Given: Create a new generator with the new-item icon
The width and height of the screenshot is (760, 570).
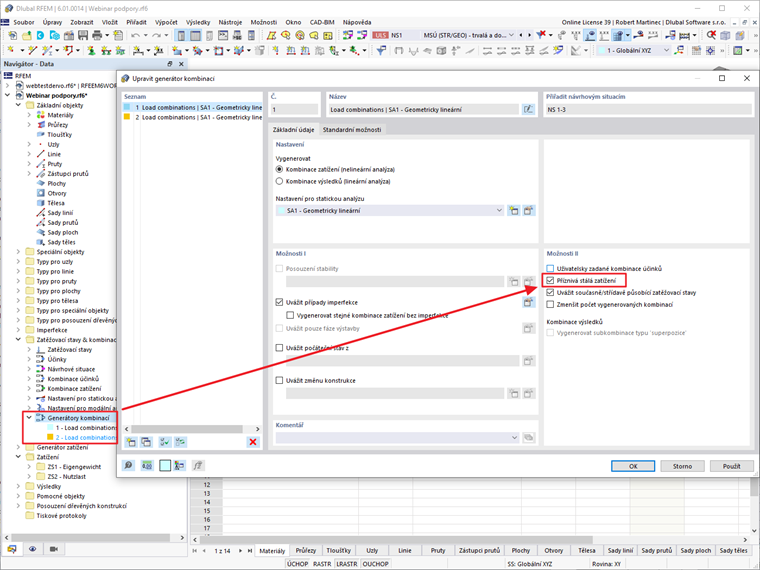Looking at the screenshot, I should pyautogui.click(x=131, y=442).
